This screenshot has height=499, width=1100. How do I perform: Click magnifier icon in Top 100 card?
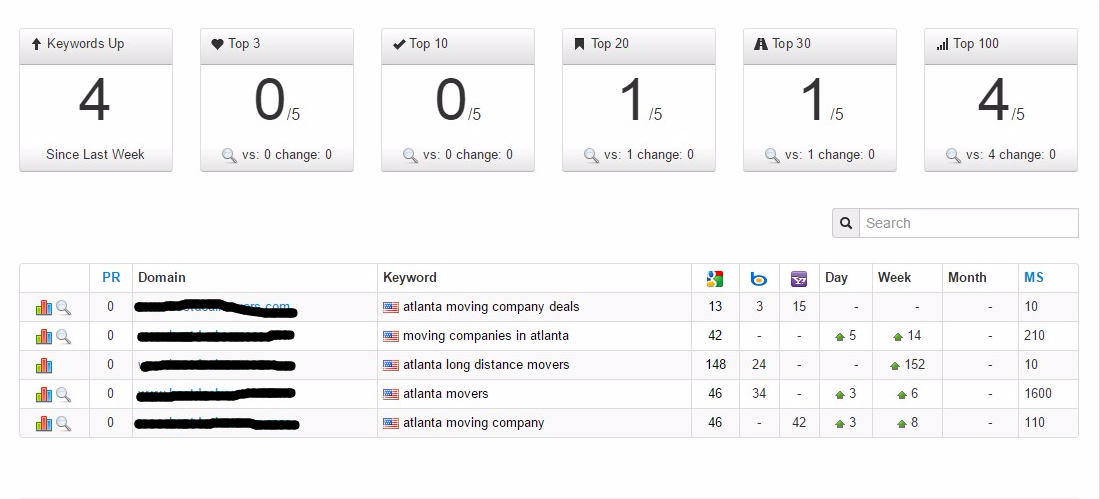tap(954, 155)
